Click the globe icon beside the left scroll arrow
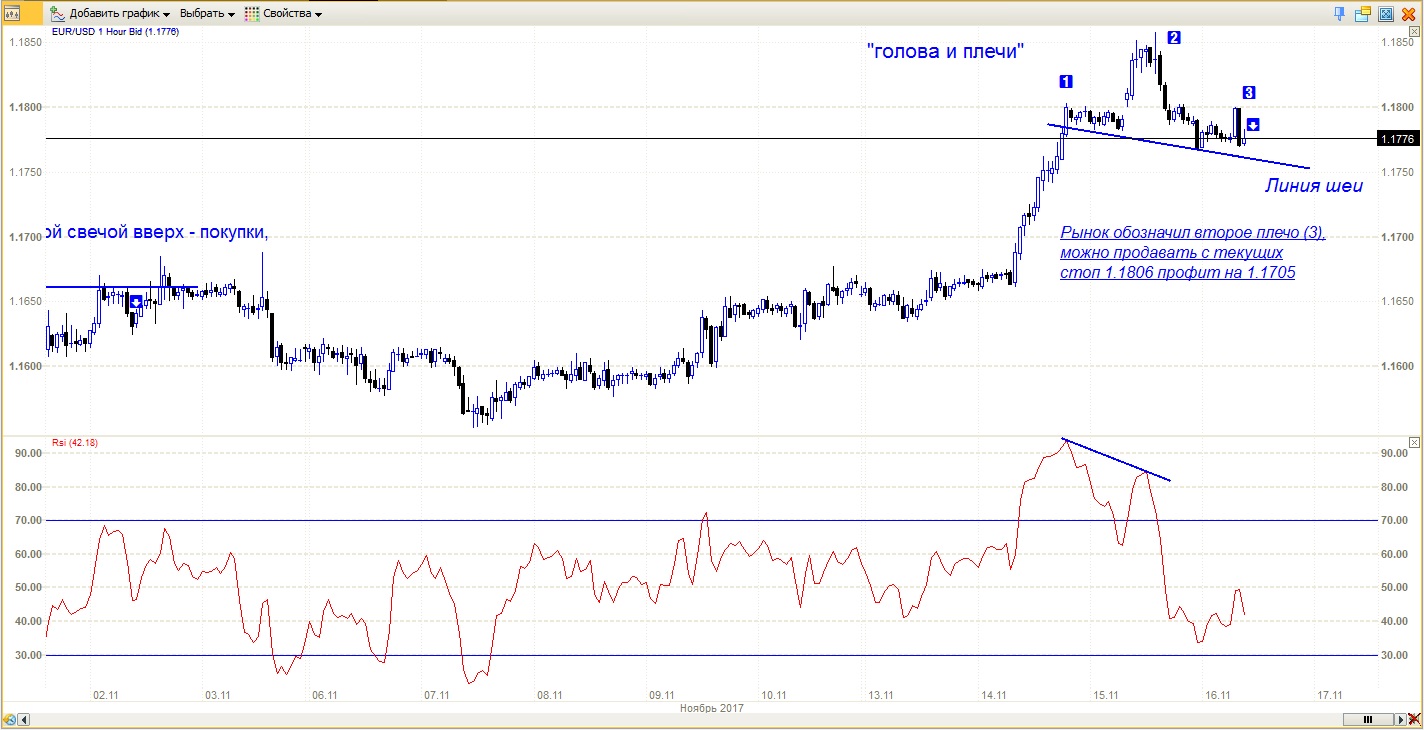1424x730 pixels. 9,719
